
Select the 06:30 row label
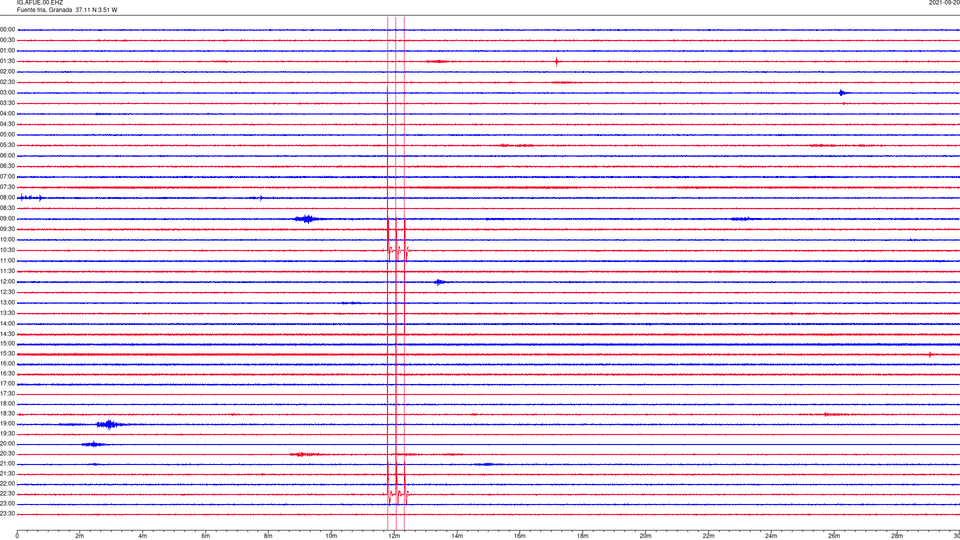[x=7, y=166]
